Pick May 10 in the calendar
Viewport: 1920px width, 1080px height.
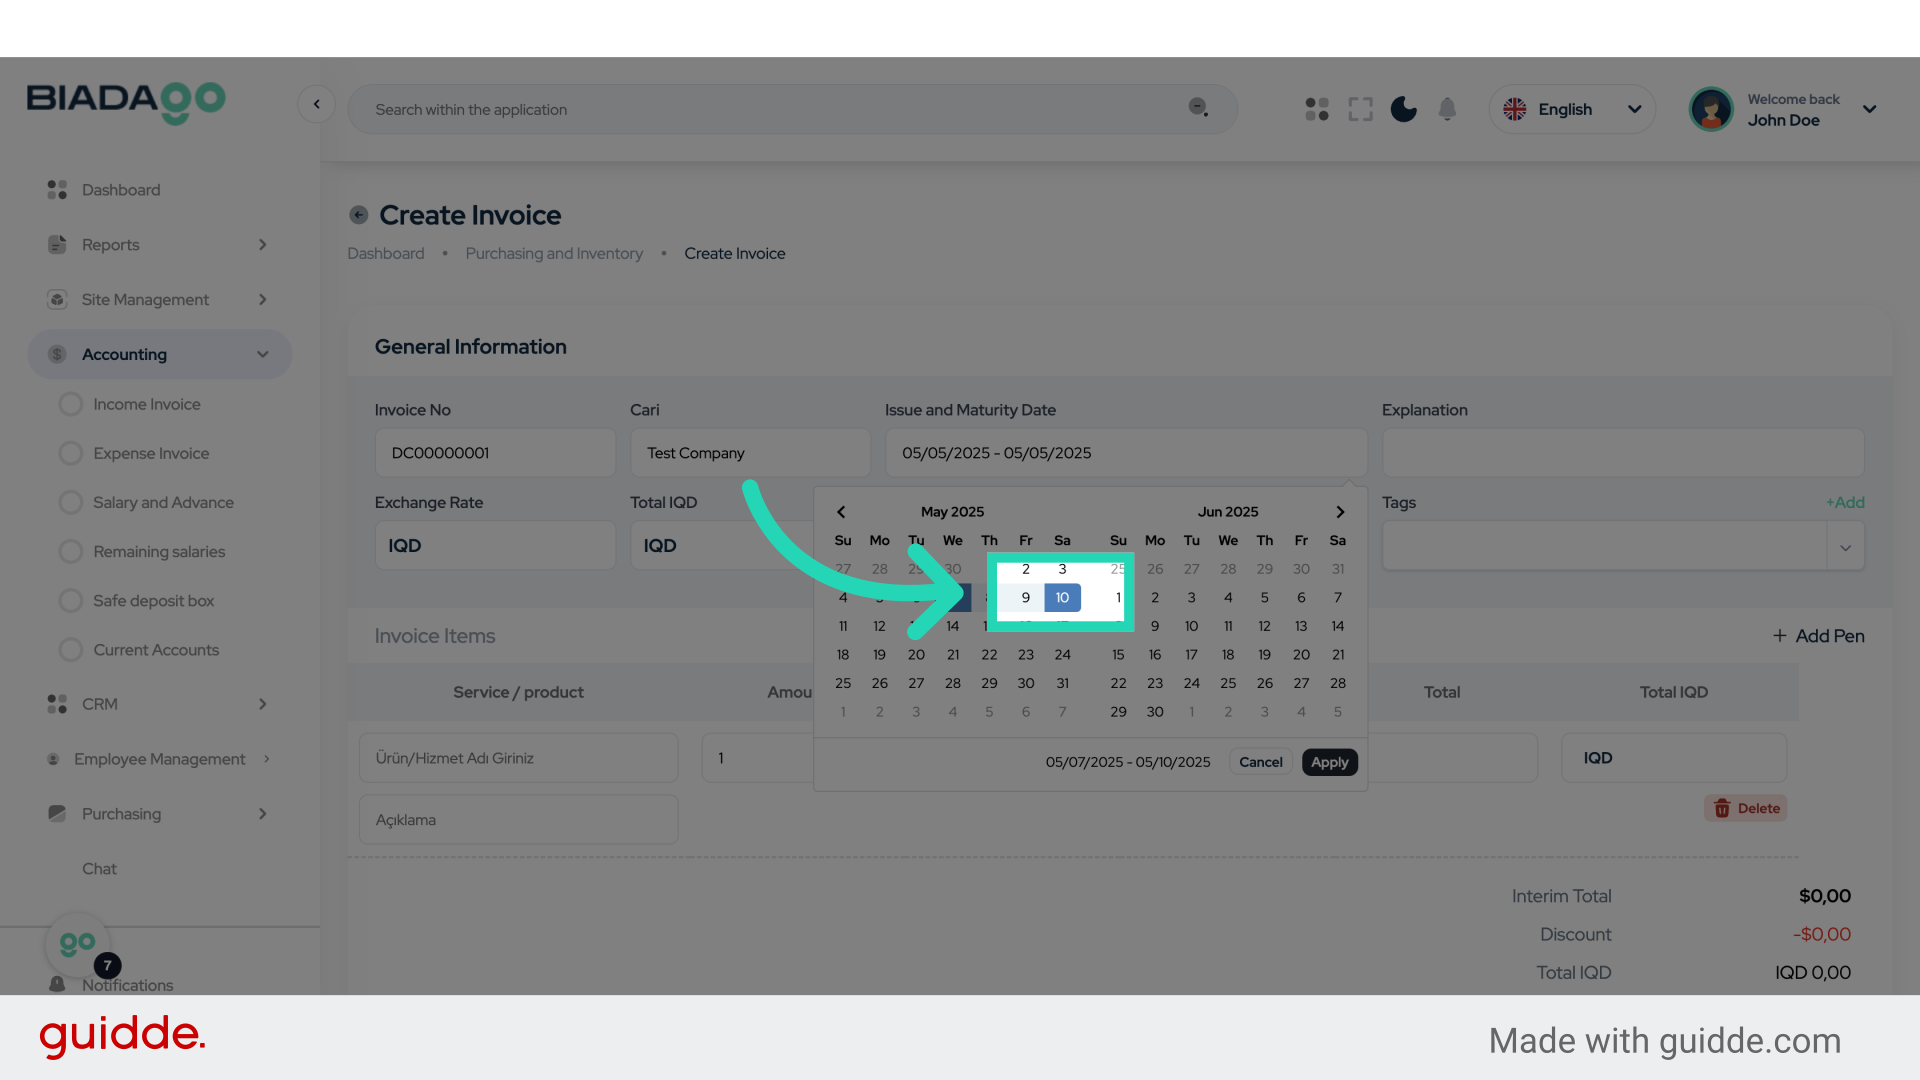[x=1062, y=598]
